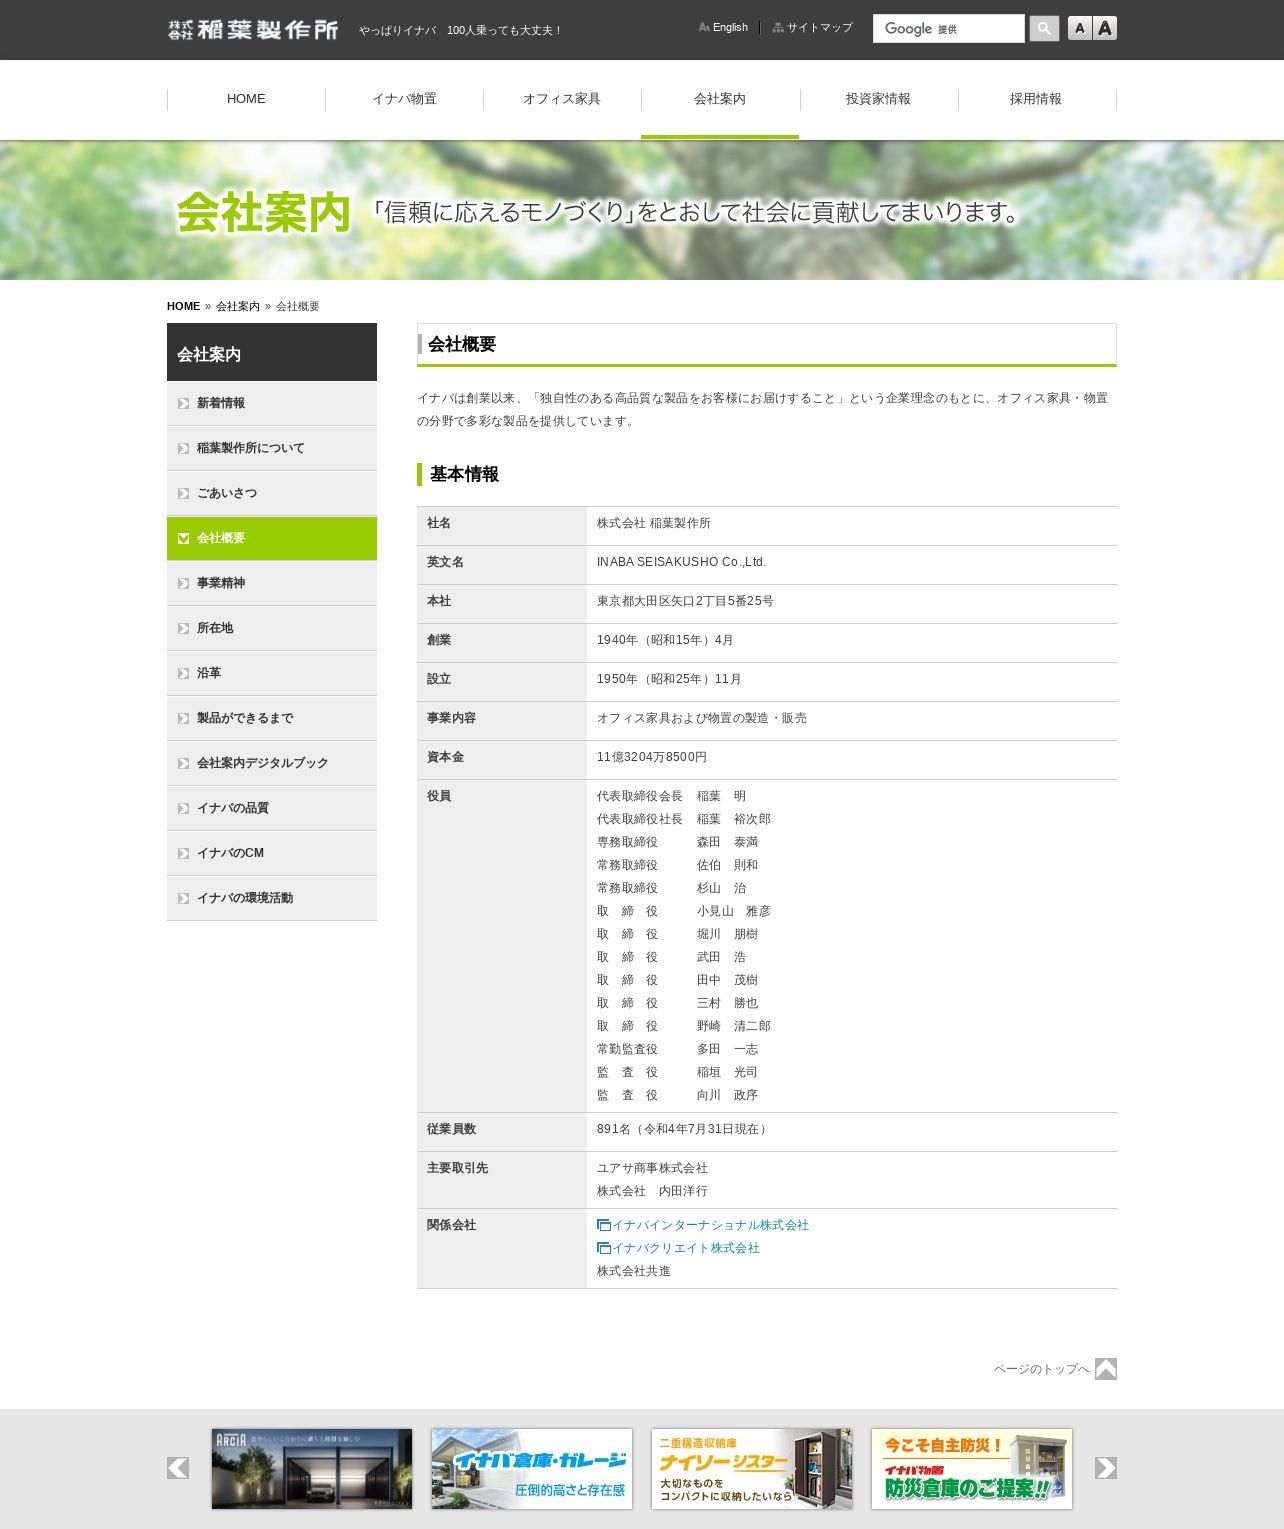The height and width of the screenshot is (1529, 1284).
Task: Open the イナバ倉庫・ガレージ banner thumbnail
Action: click(x=532, y=1468)
